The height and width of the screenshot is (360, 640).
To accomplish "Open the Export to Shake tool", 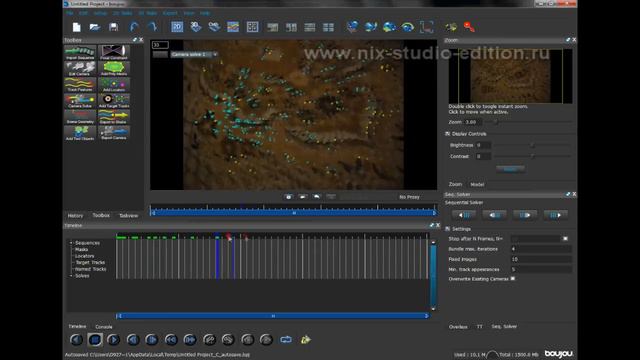I will 114,117.
